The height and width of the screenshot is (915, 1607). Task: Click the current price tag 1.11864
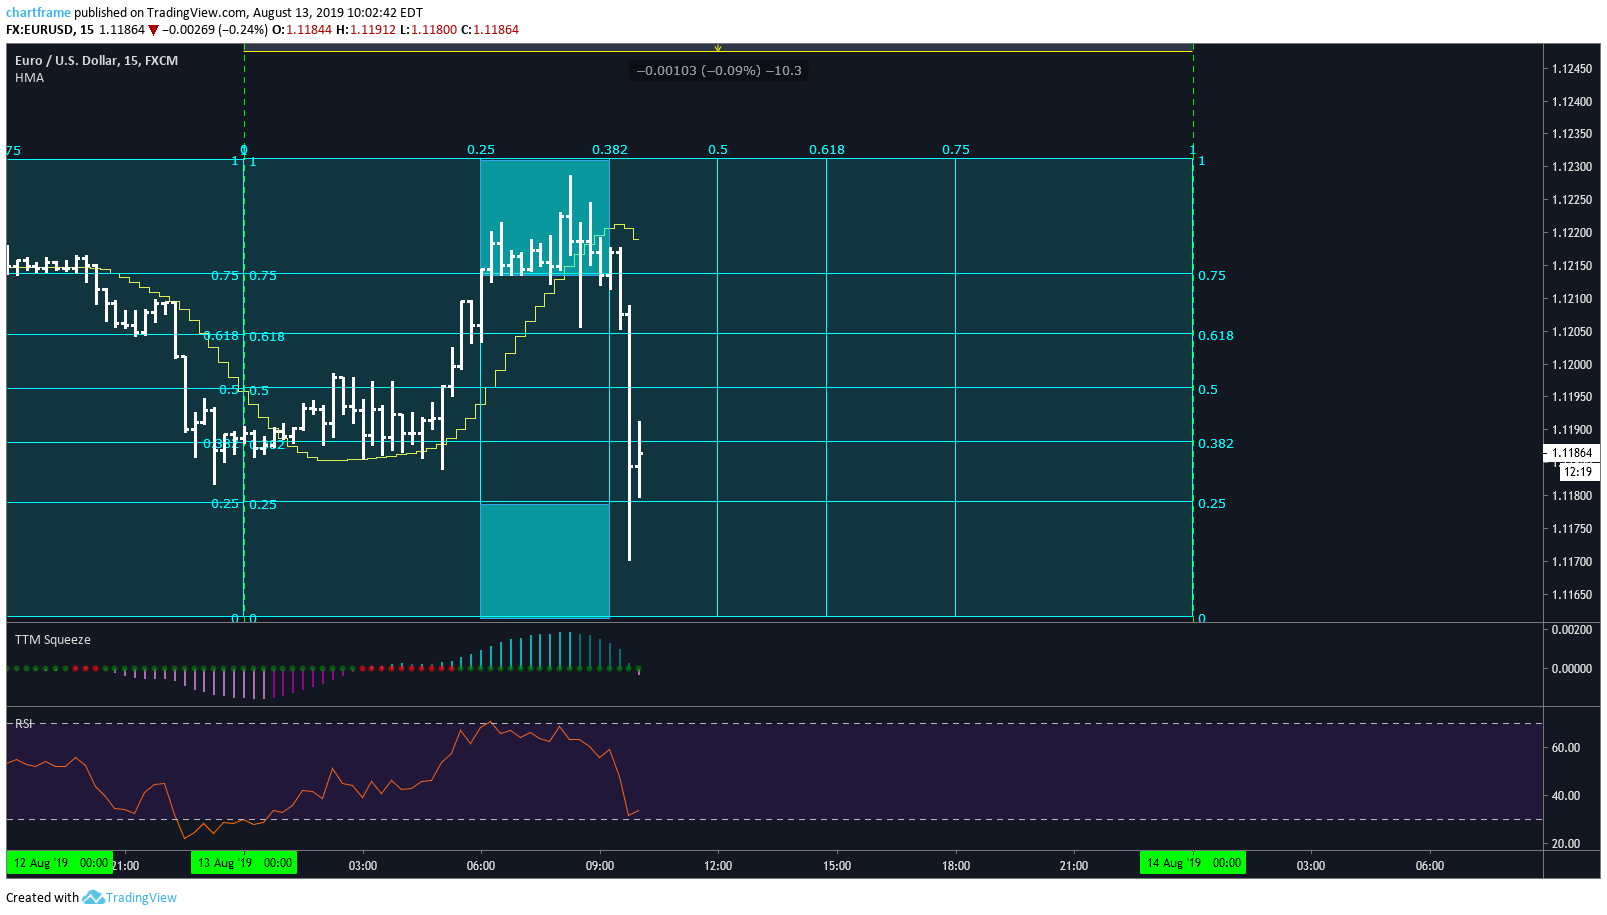click(1571, 453)
